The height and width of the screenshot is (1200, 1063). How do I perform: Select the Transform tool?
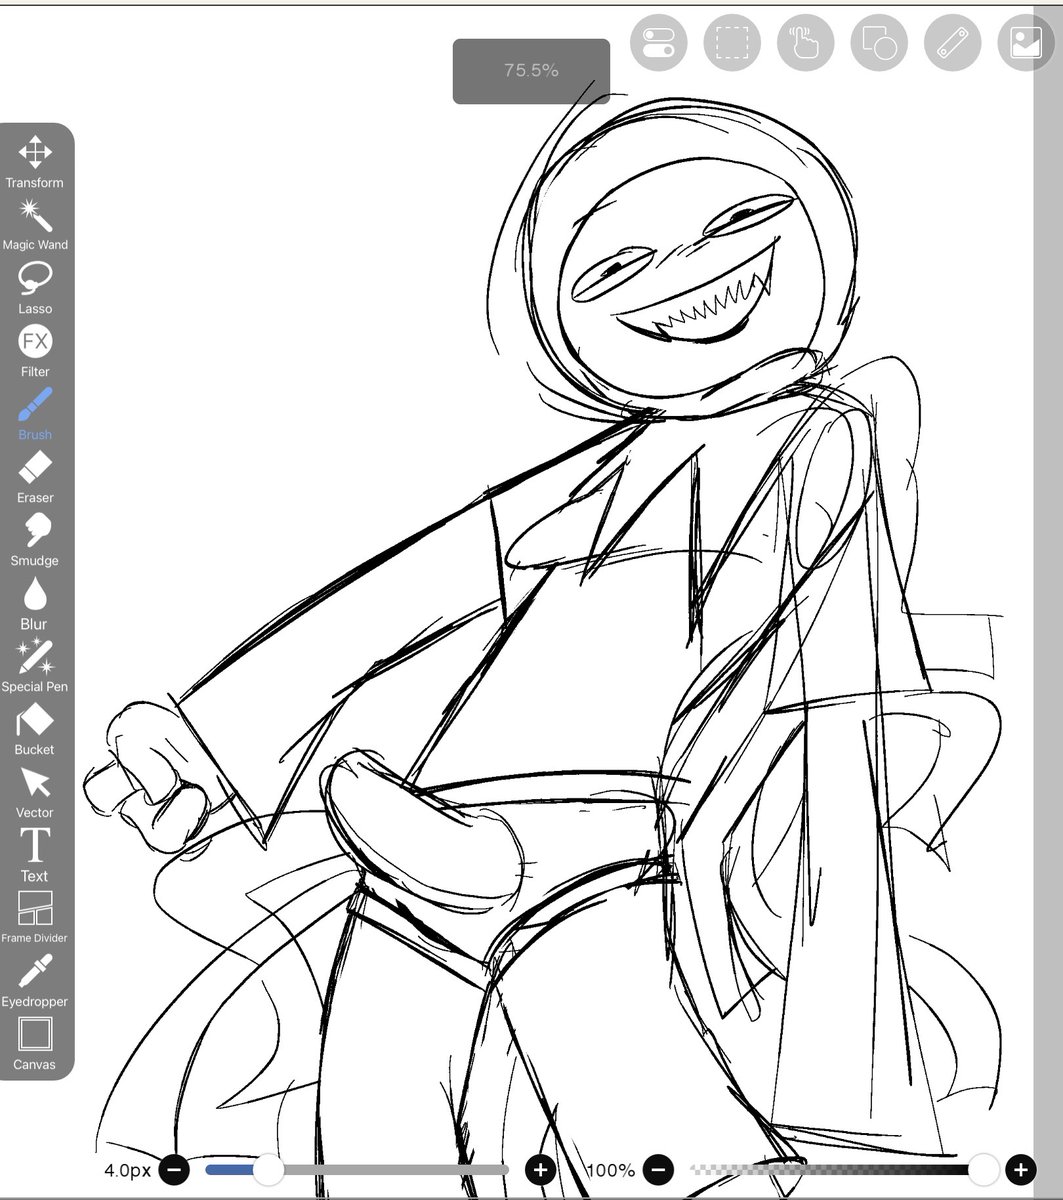click(x=35, y=162)
